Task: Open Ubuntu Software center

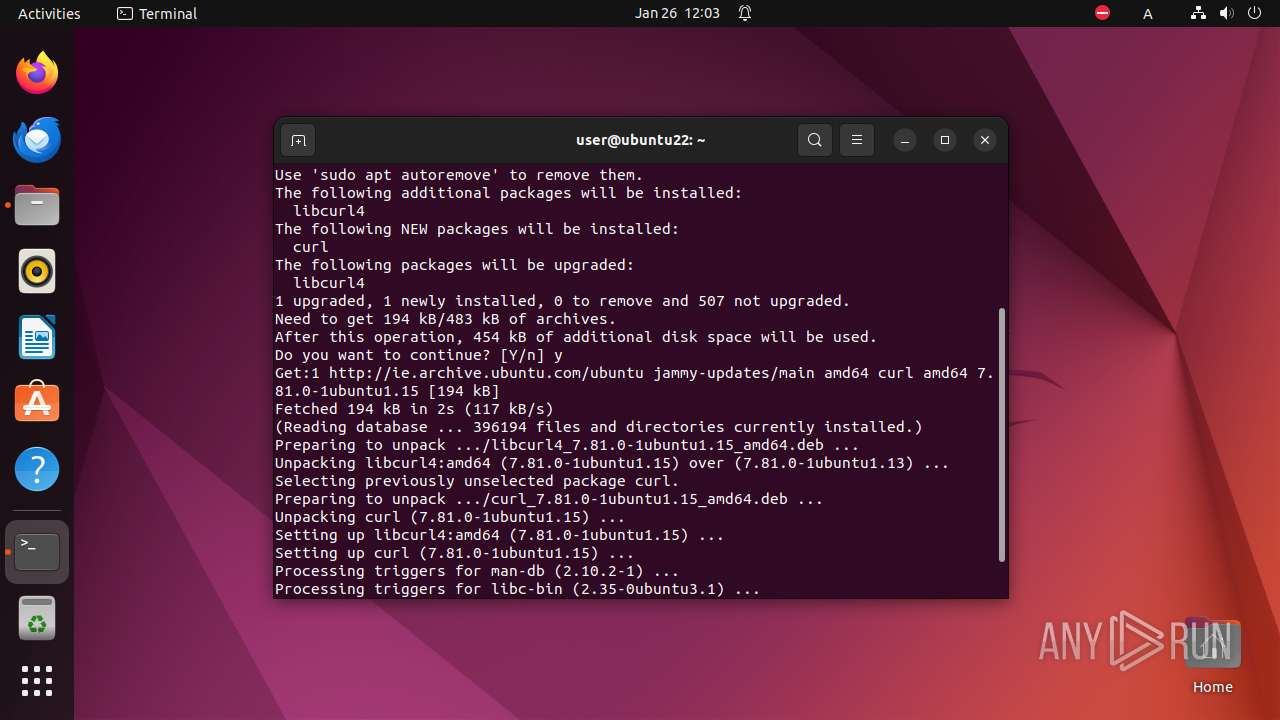Action: coord(37,403)
